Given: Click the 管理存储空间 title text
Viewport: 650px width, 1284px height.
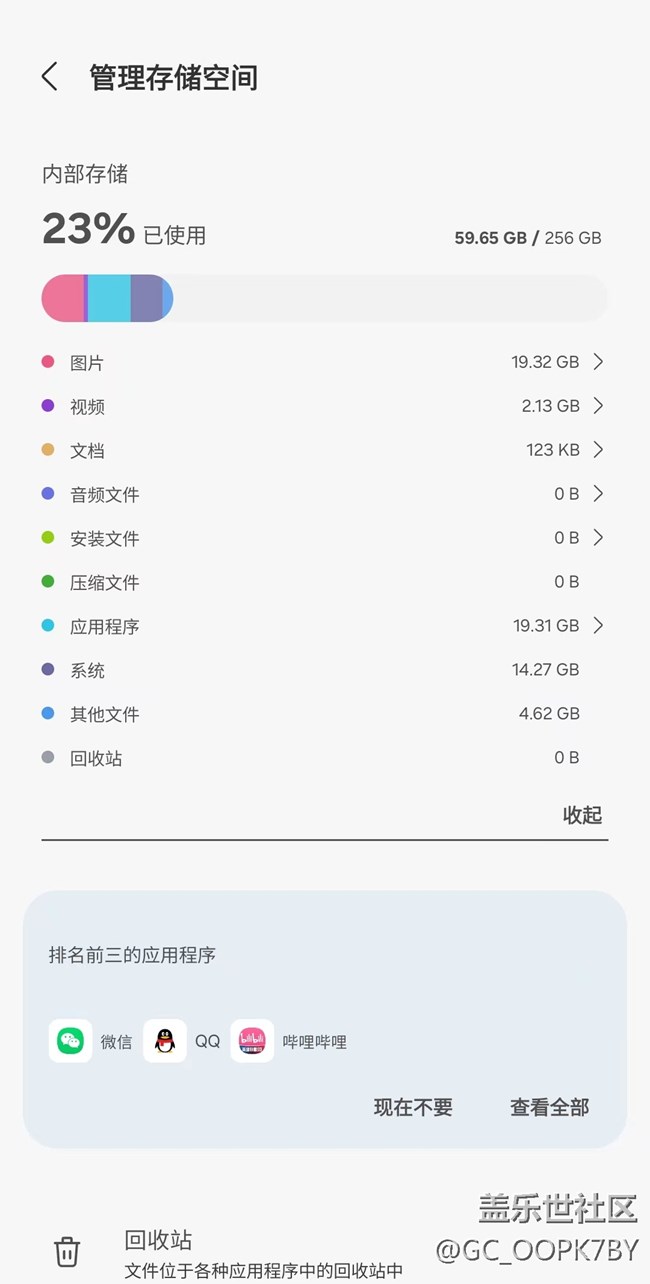Looking at the screenshot, I should tap(174, 78).
